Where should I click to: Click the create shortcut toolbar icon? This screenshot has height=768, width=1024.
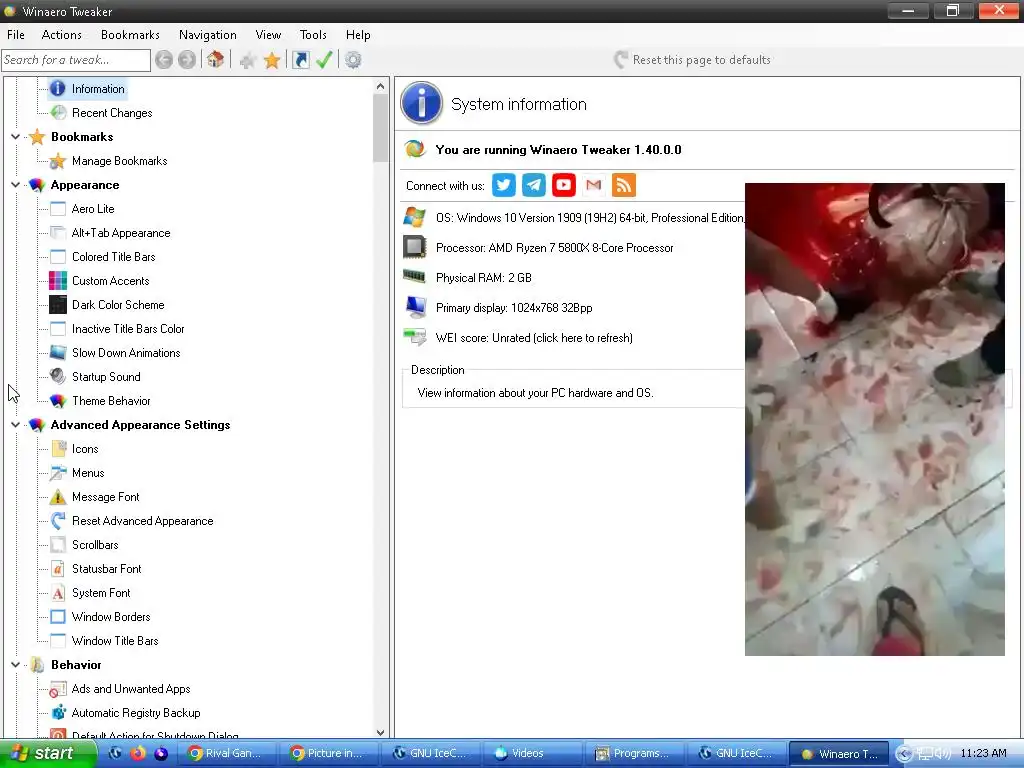[x=300, y=60]
